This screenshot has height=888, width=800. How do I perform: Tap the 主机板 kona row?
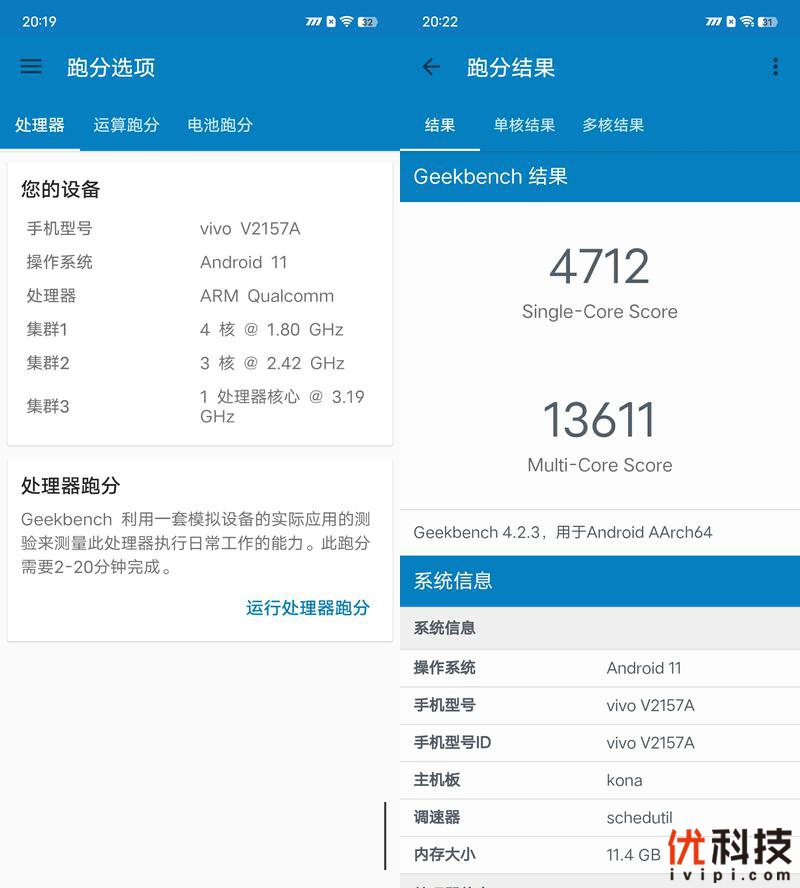[600, 780]
